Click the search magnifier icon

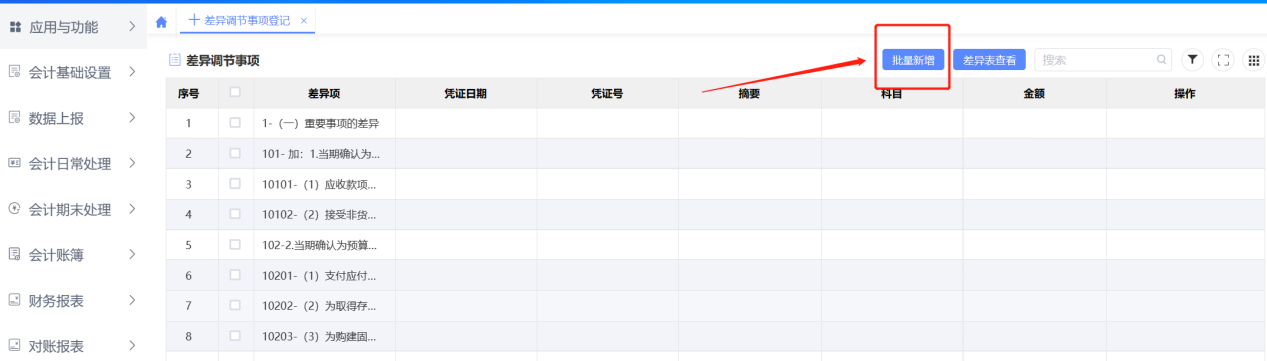pos(1161,60)
